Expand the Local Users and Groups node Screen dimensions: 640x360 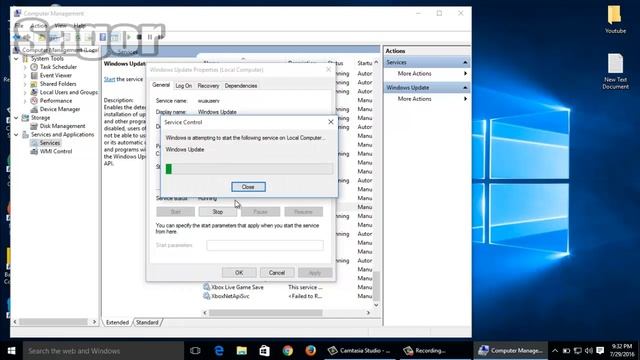[25, 92]
